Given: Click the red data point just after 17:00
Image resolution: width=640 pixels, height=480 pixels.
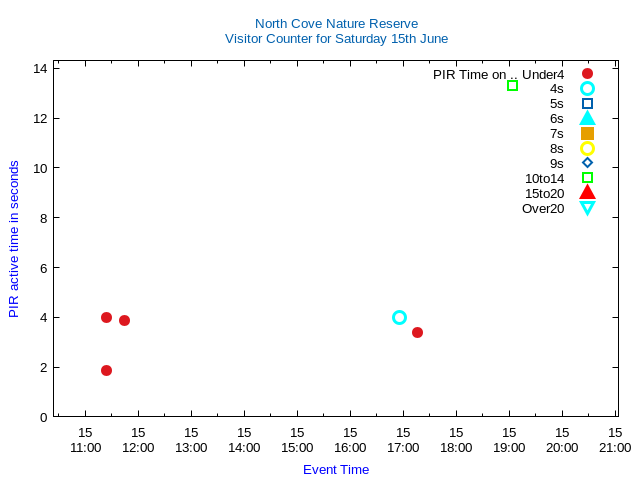Looking at the screenshot, I should pyautogui.click(x=417, y=332).
